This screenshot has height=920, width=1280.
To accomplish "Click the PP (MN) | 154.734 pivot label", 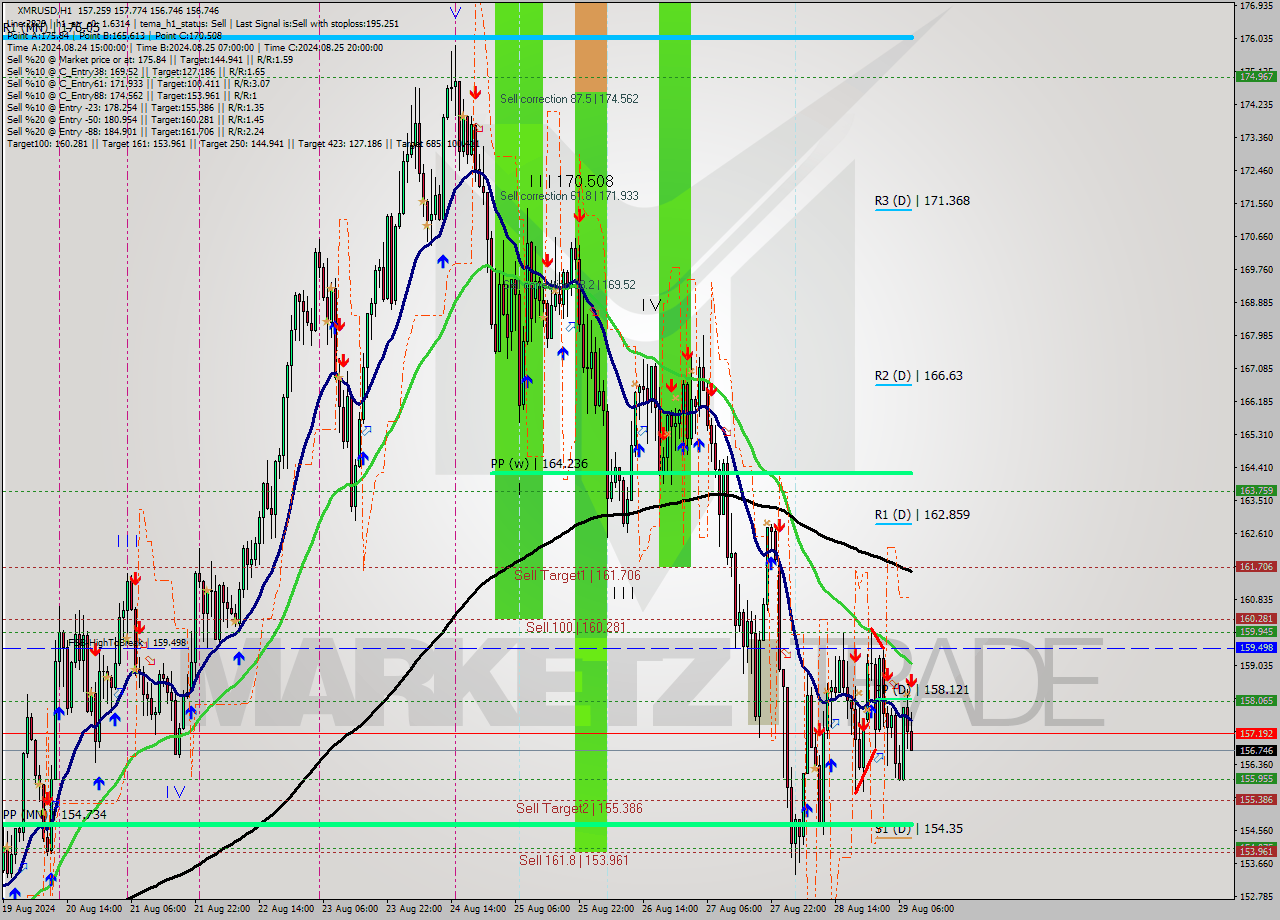I will coord(54,815).
